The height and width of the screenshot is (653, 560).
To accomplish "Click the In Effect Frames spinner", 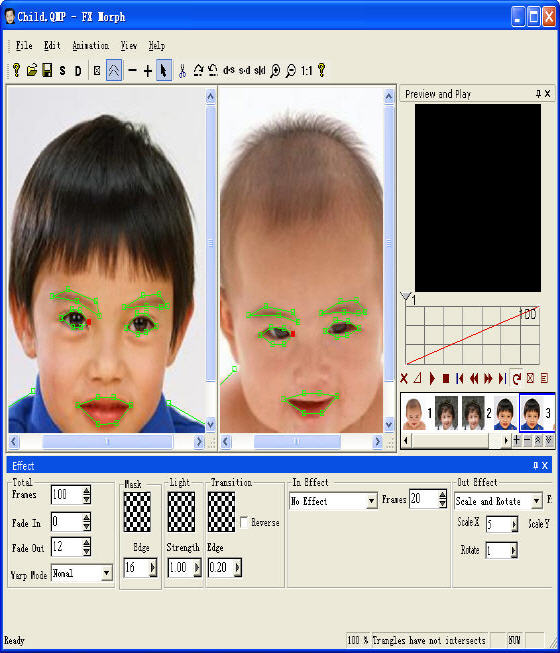I will 443,498.
